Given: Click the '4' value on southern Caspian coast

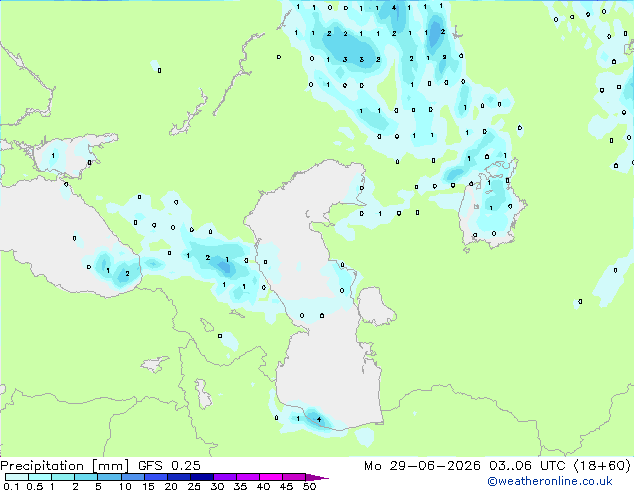Looking at the screenshot, I should click(x=319, y=419).
